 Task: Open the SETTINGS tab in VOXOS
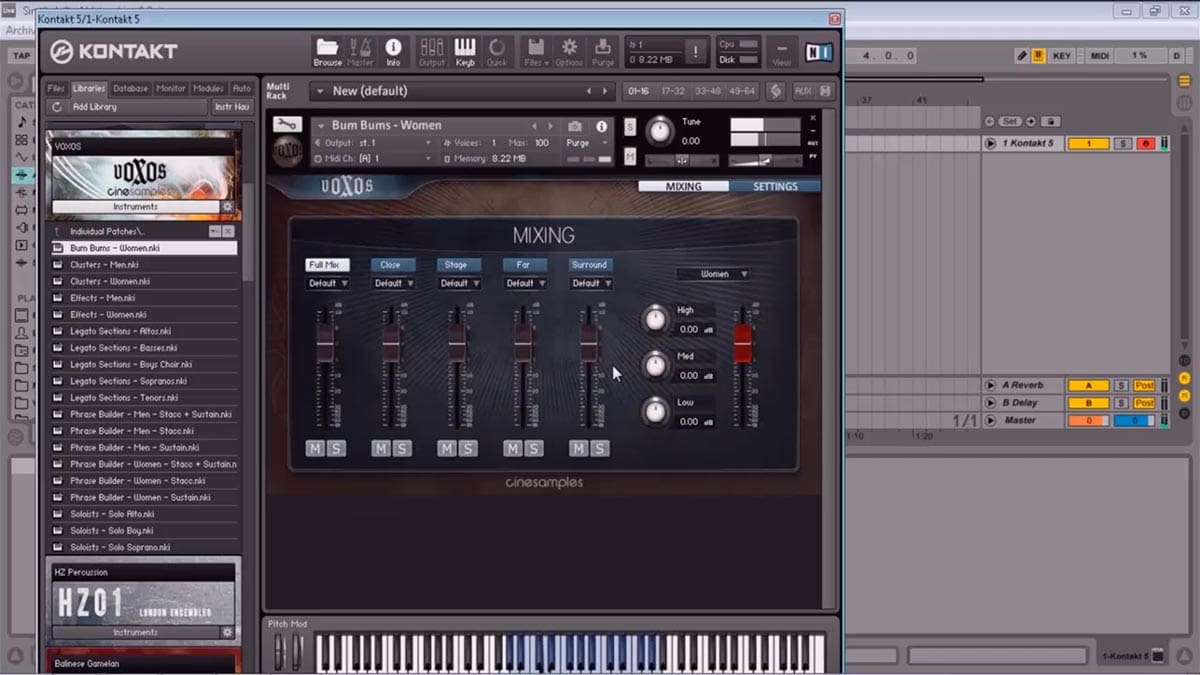tap(775, 186)
